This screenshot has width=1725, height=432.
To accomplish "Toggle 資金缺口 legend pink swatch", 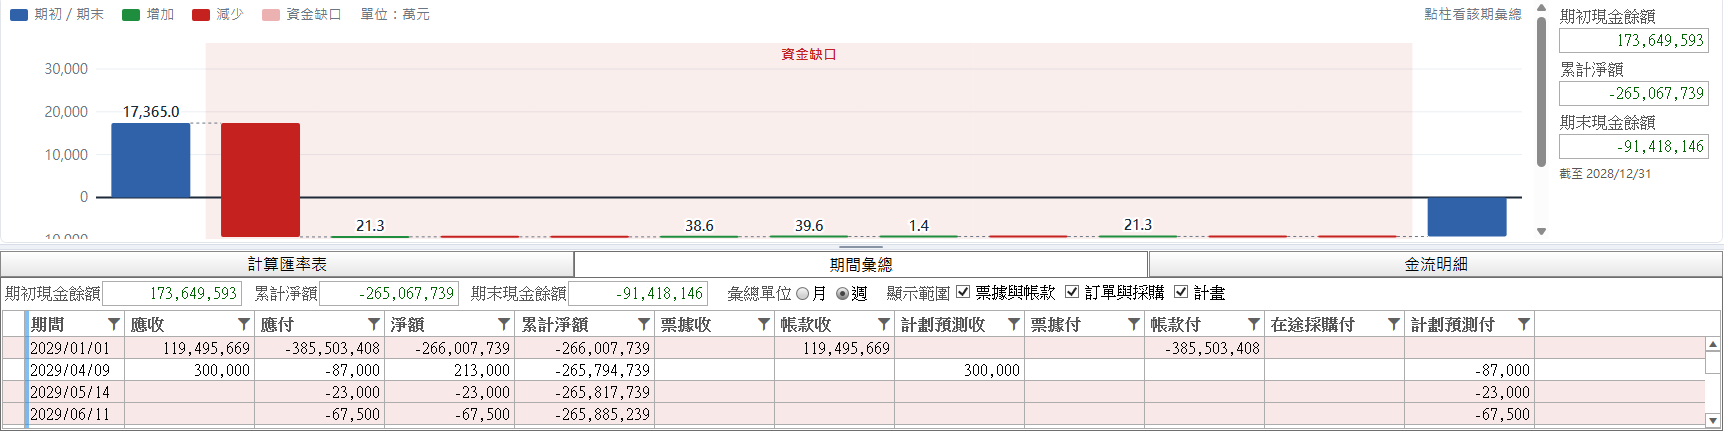I will pyautogui.click(x=271, y=15).
